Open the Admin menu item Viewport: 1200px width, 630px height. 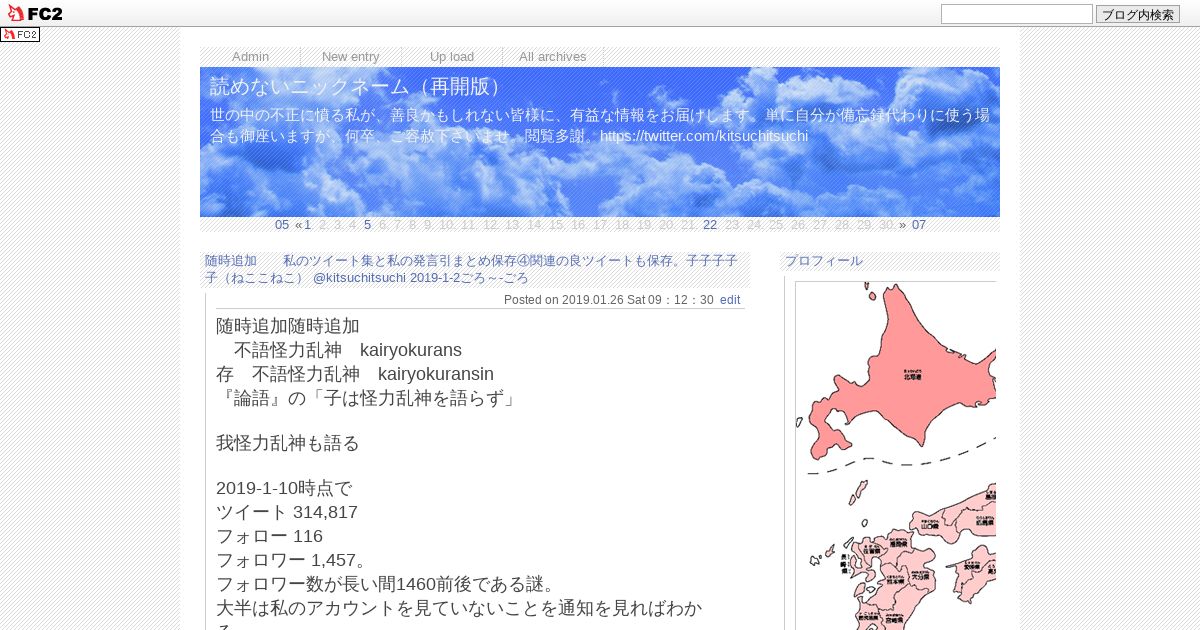point(250,57)
